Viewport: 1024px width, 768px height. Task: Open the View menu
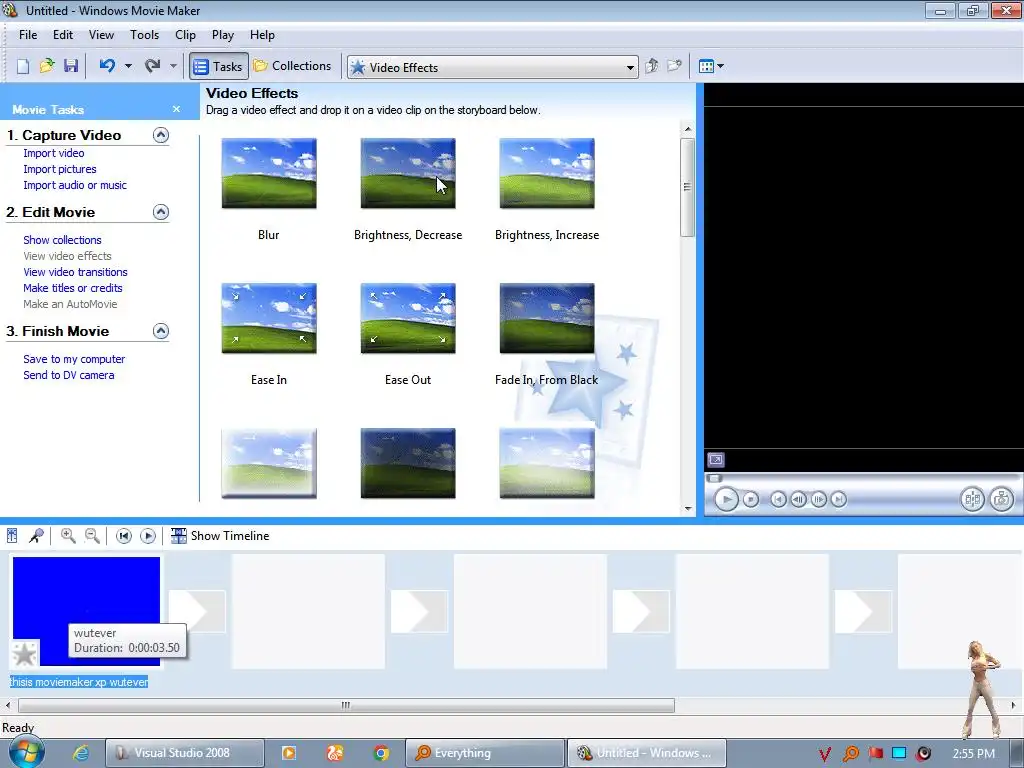[x=101, y=35]
